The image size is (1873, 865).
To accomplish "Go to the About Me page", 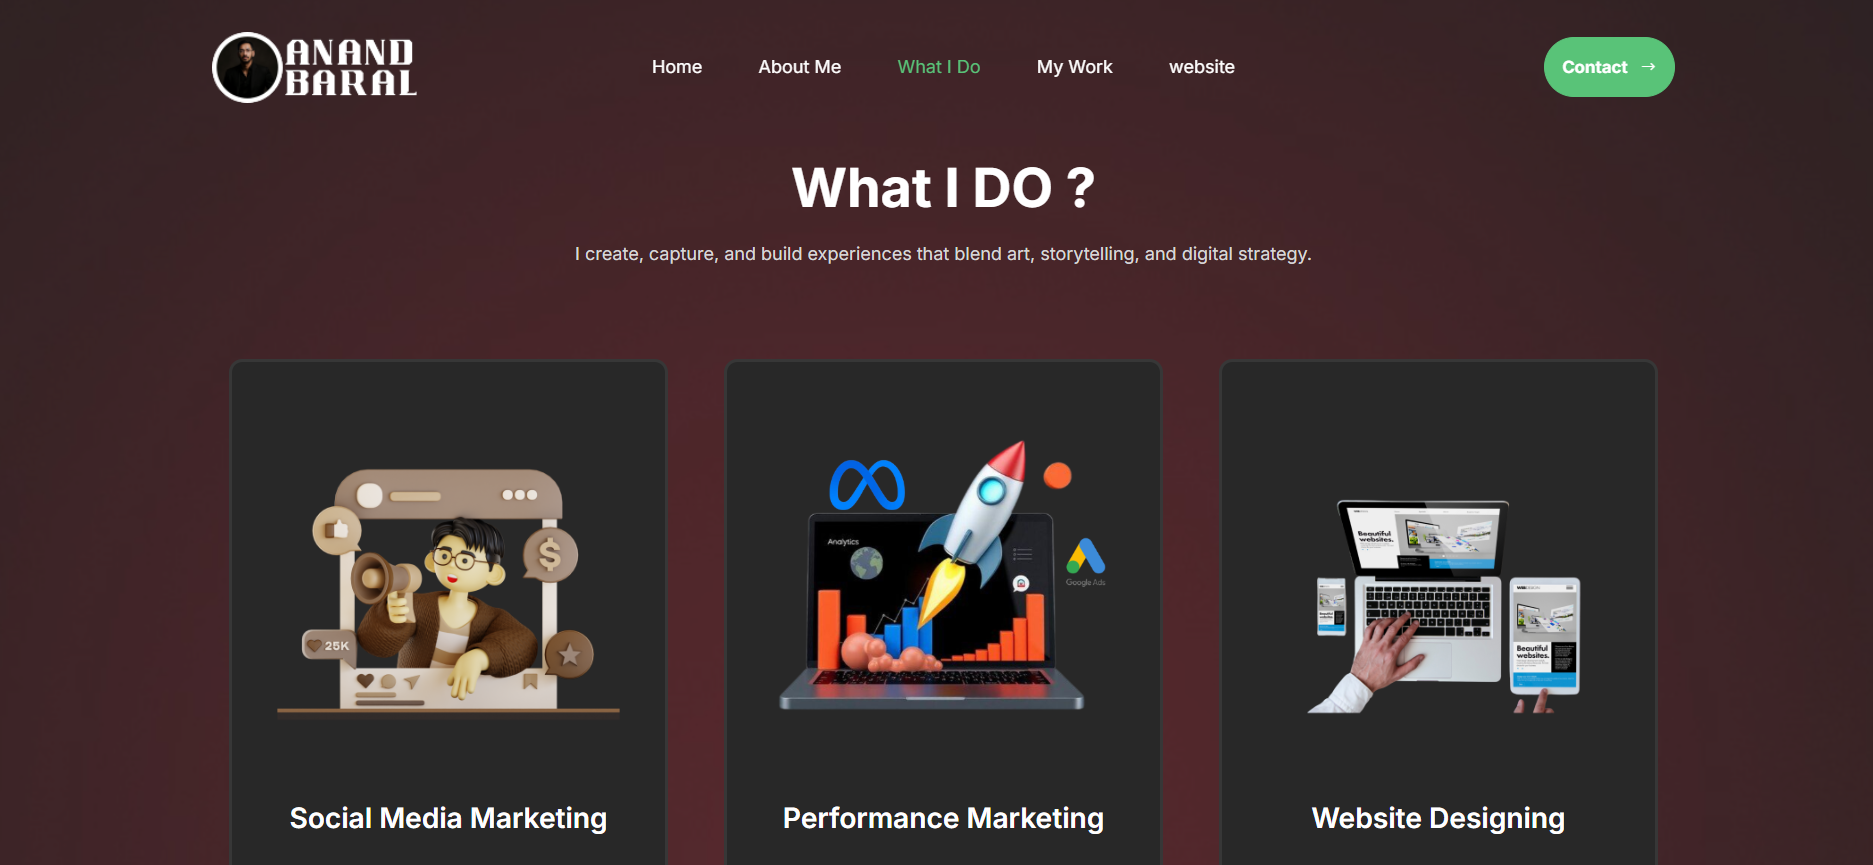I will coord(799,67).
